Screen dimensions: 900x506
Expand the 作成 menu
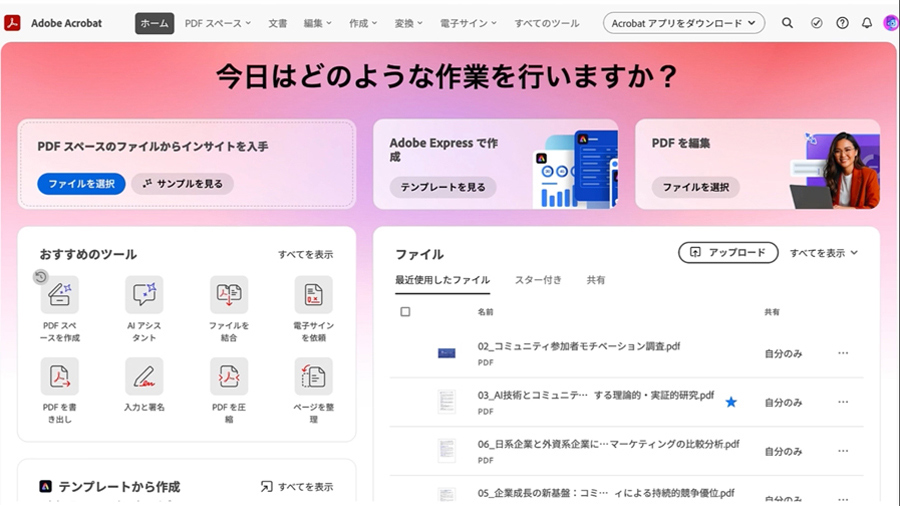[363, 23]
